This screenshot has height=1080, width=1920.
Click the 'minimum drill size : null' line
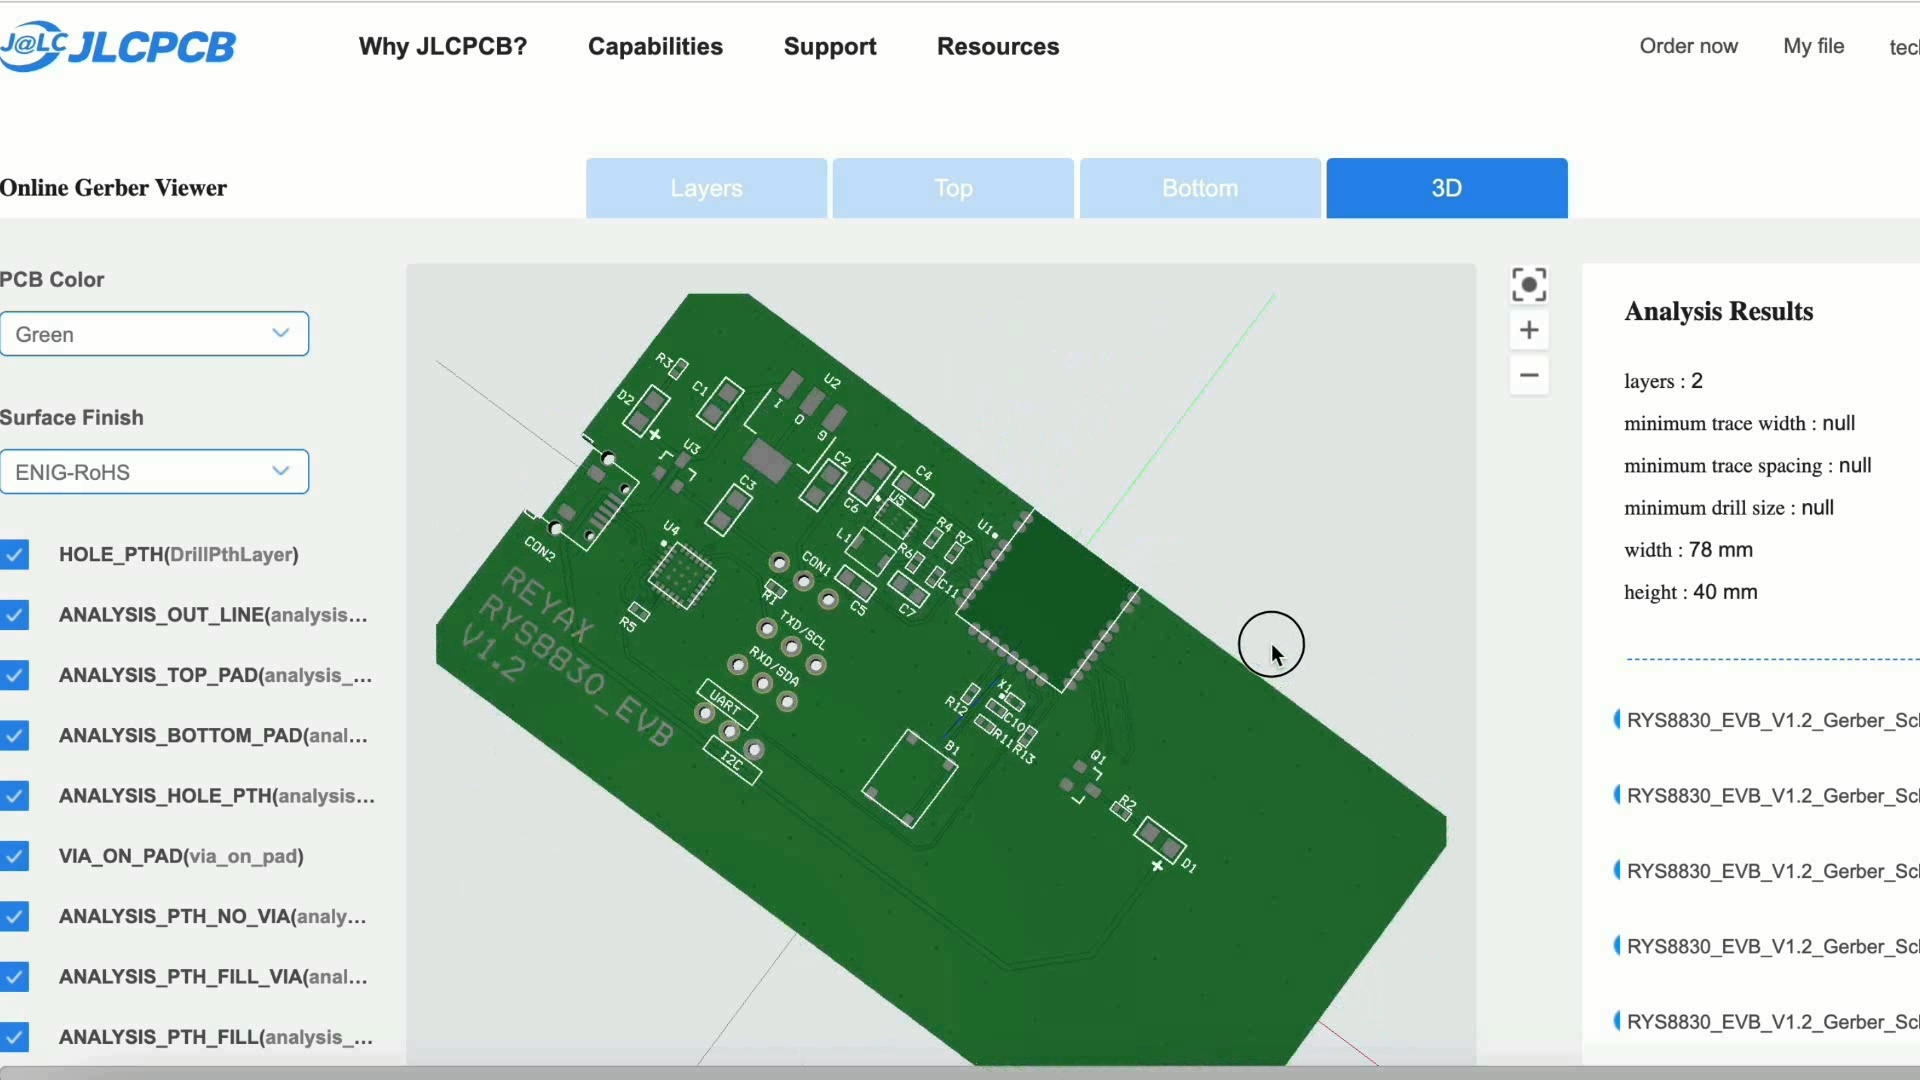[x=1729, y=508]
